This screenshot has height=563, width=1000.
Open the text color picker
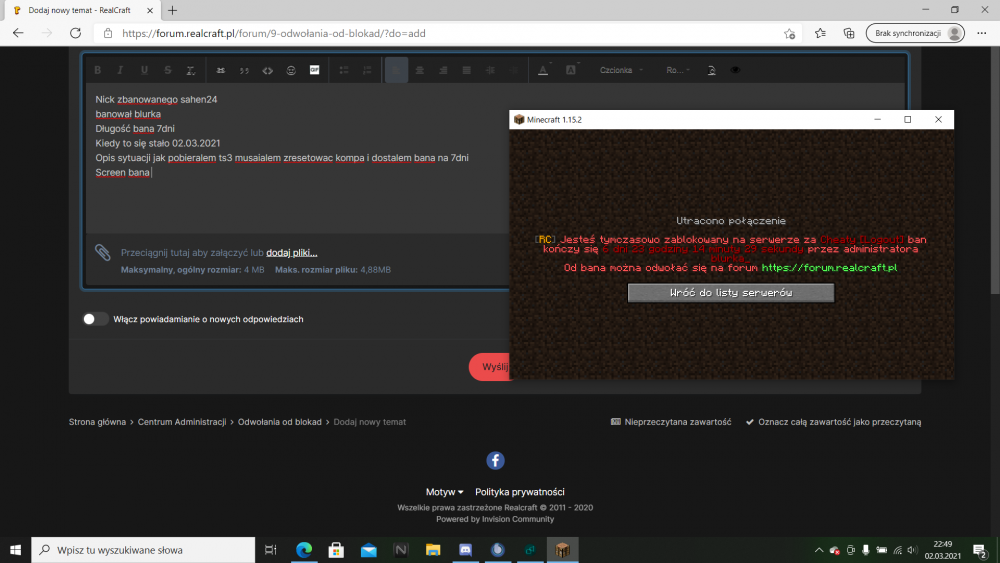point(543,70)
